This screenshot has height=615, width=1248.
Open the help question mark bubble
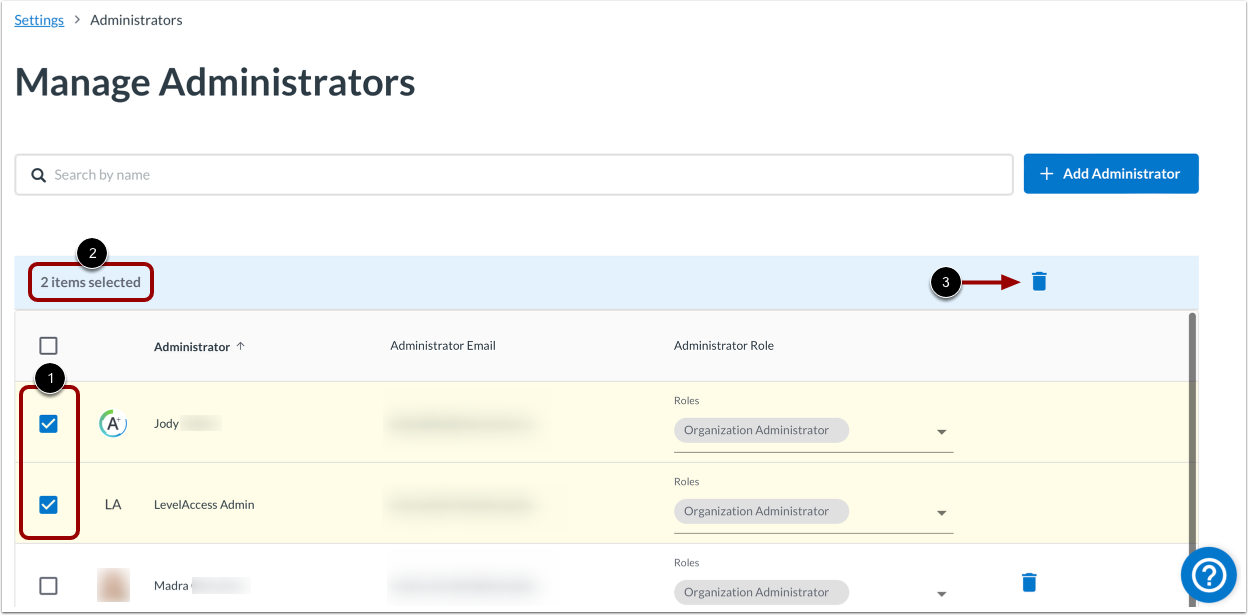click(1208, 574)
